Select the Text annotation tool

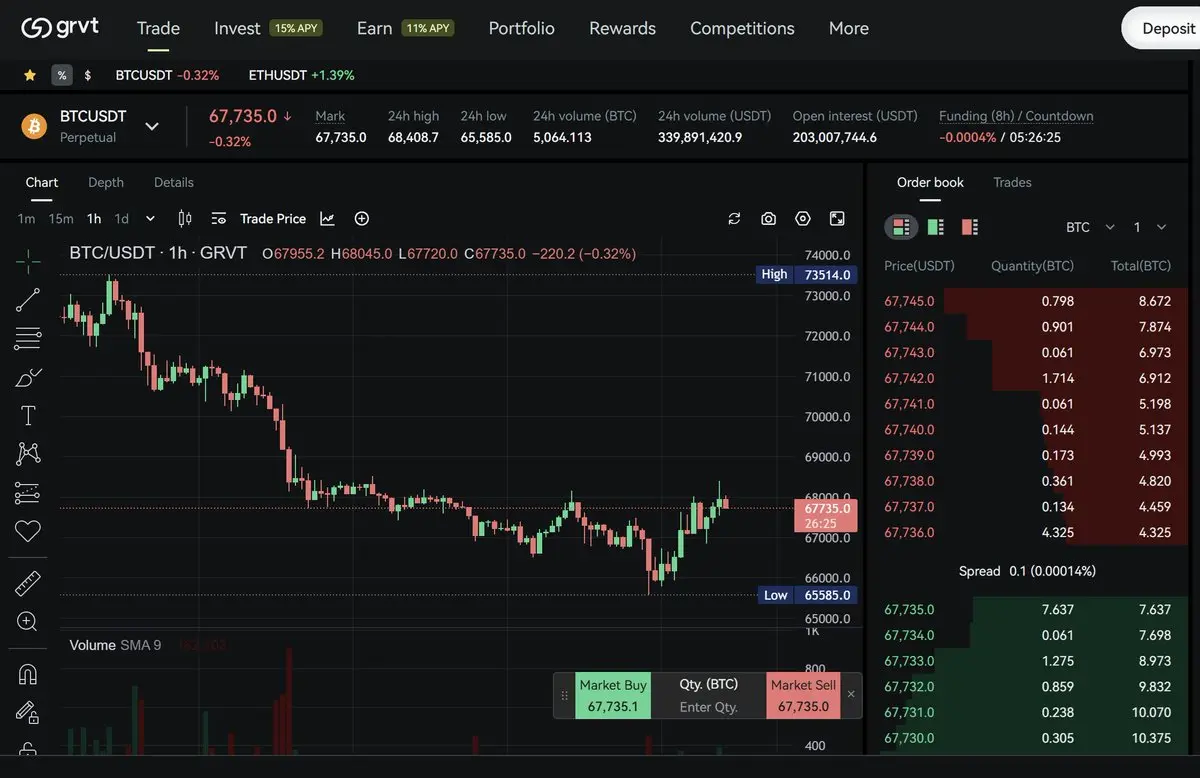[x=28, y=415]
